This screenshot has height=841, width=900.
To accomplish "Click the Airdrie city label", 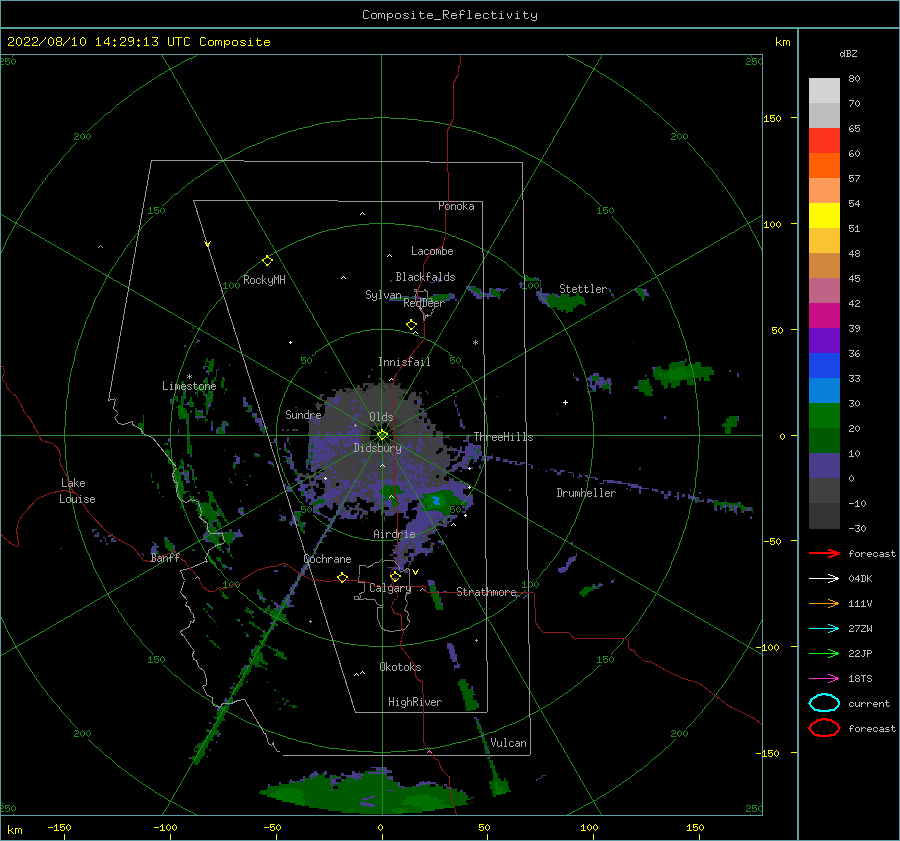I will tap(394, 534).
